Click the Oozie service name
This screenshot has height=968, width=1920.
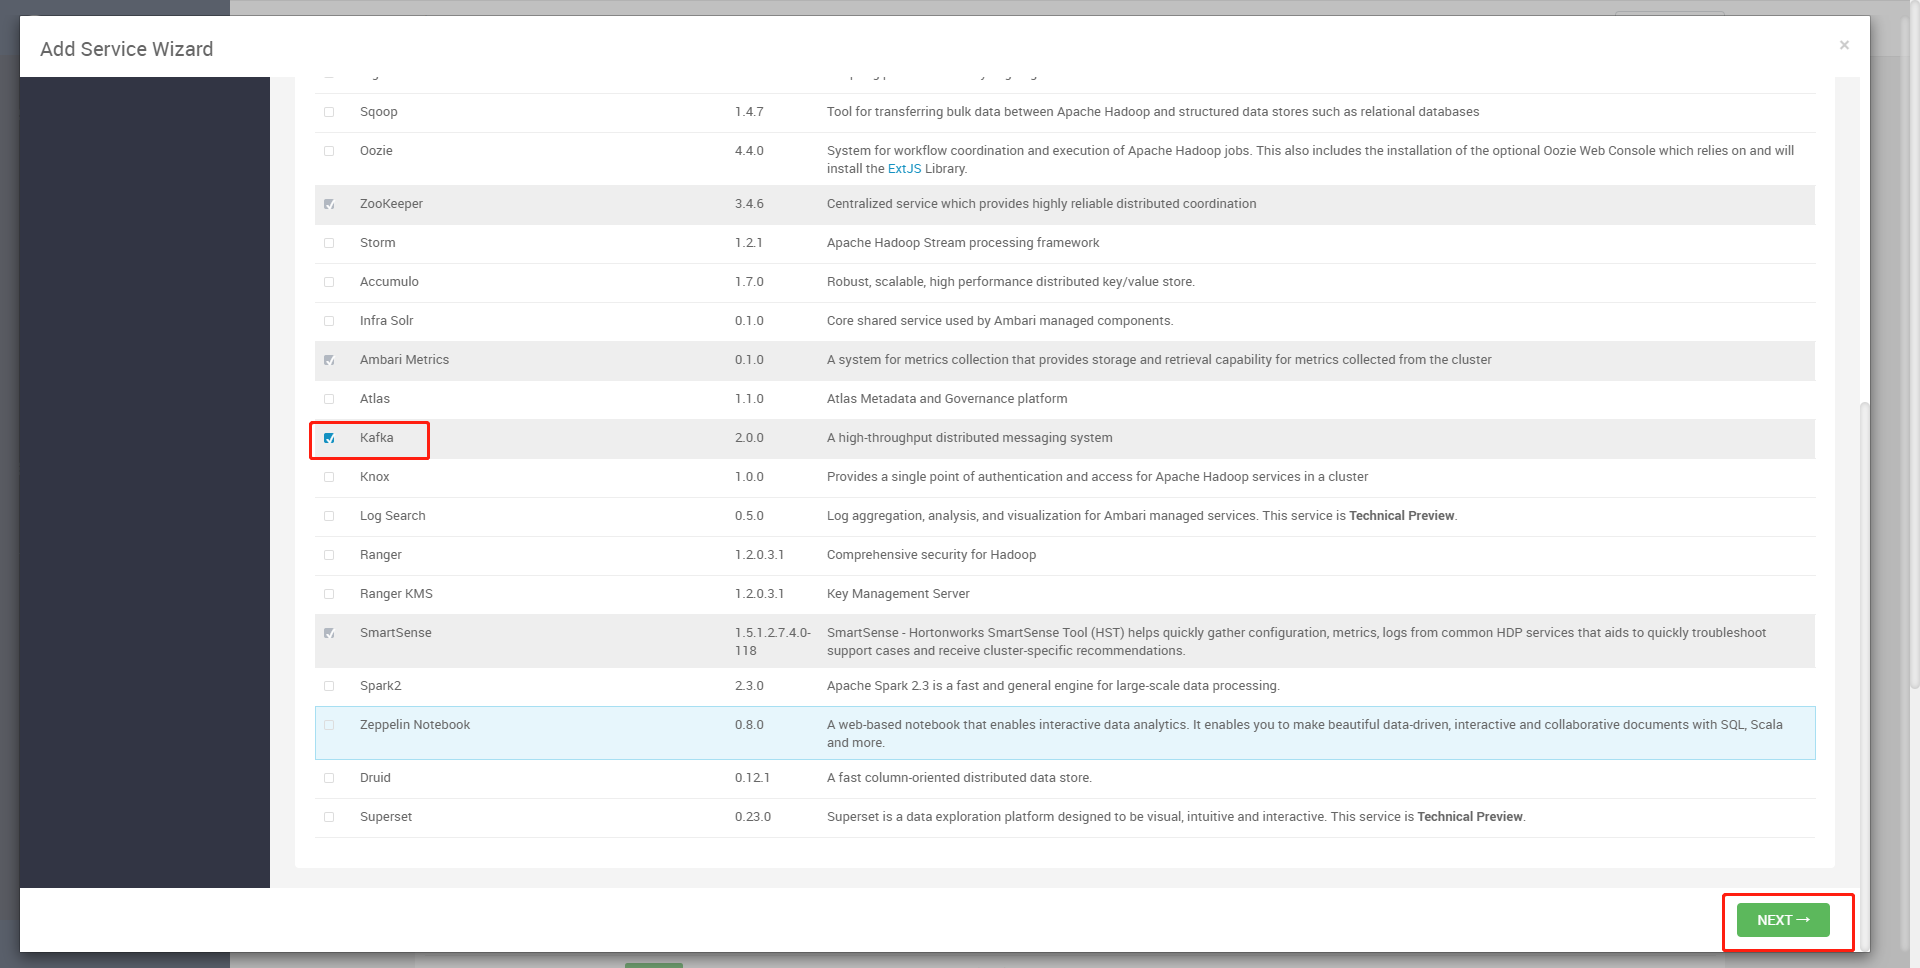pos(376,151)
